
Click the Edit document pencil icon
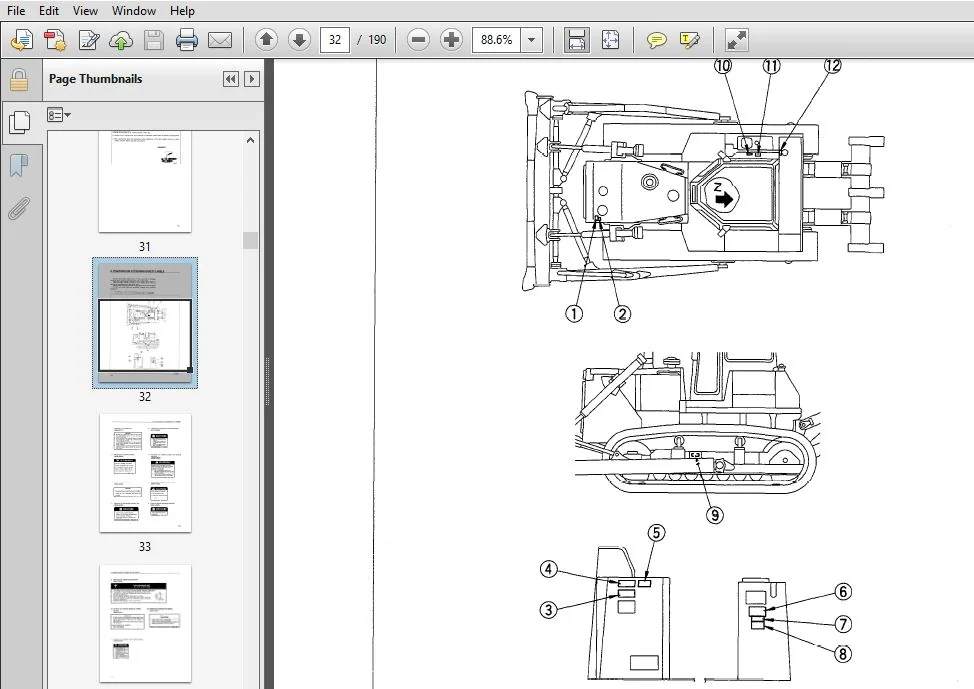click(x=89, y=40)
